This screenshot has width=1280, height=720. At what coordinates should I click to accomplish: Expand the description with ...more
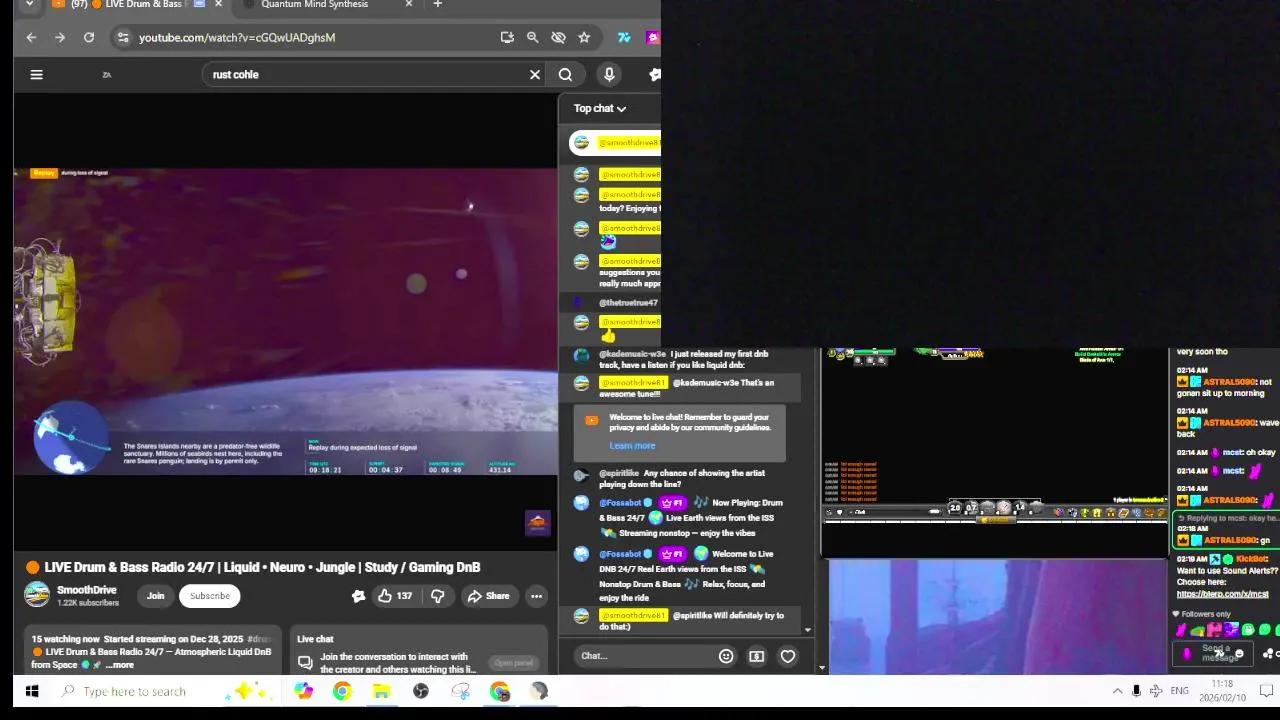pyautogui.click(x=120, y=665)
